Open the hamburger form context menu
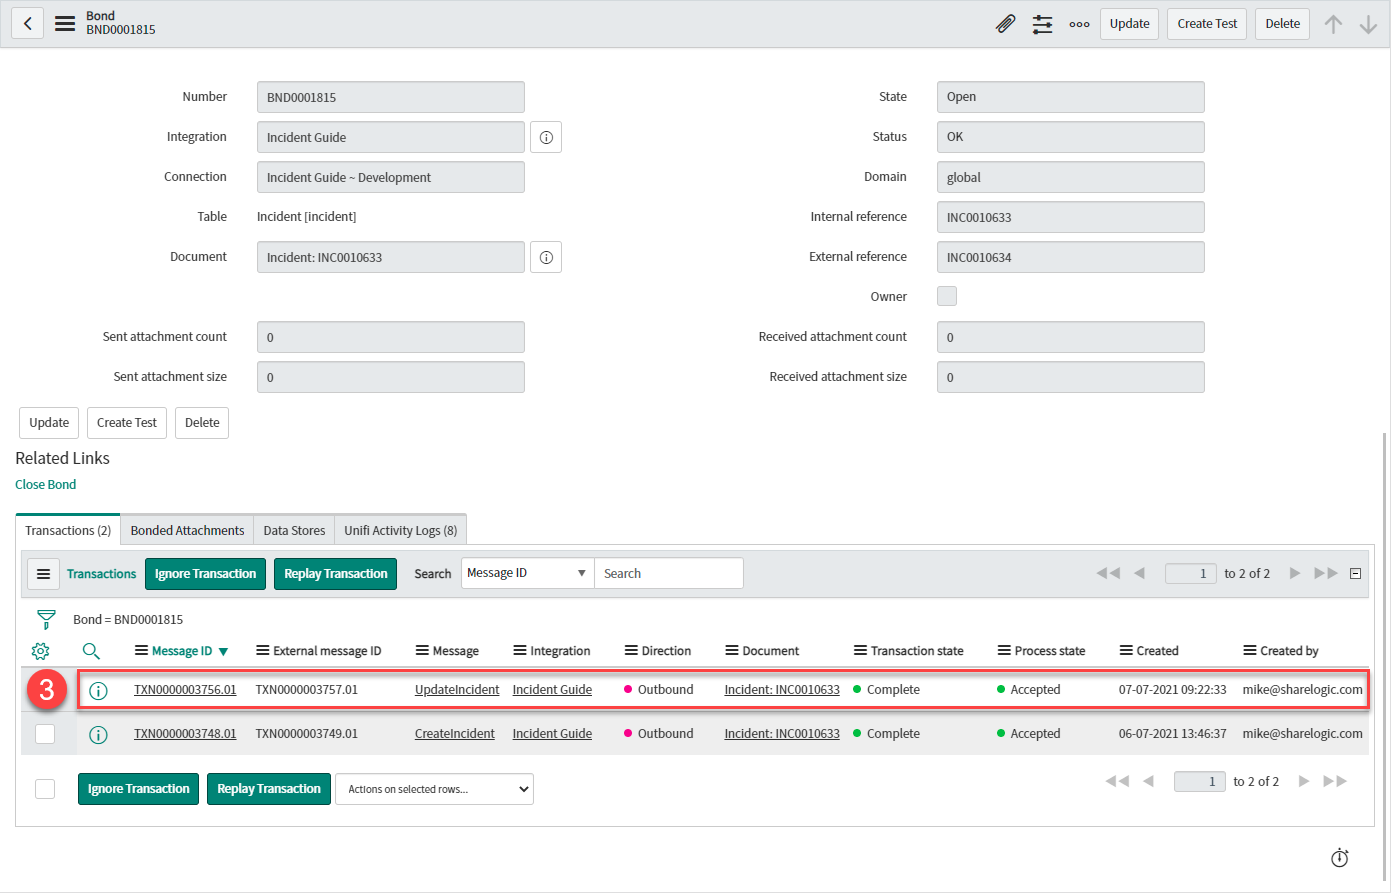Image resolution: width=1391 pixels, height=893 pixels. 65,24
